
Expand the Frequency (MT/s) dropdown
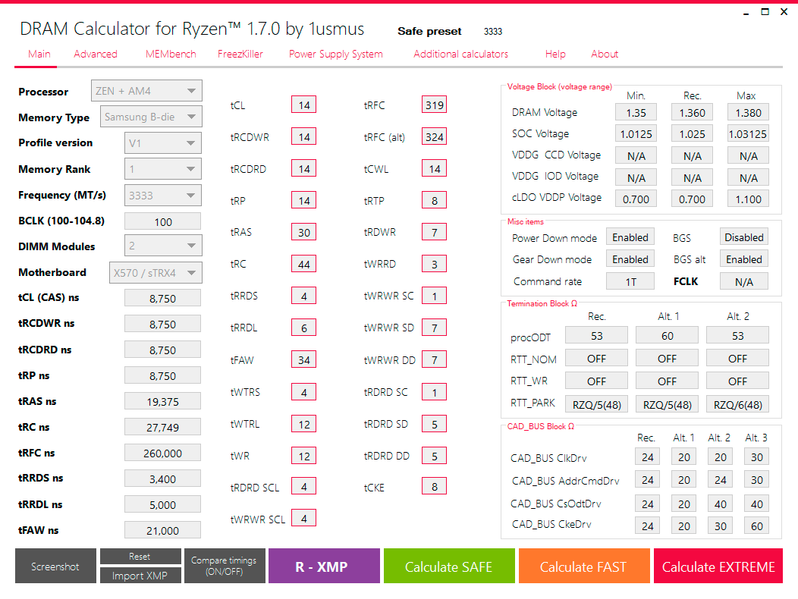[163, 195]
